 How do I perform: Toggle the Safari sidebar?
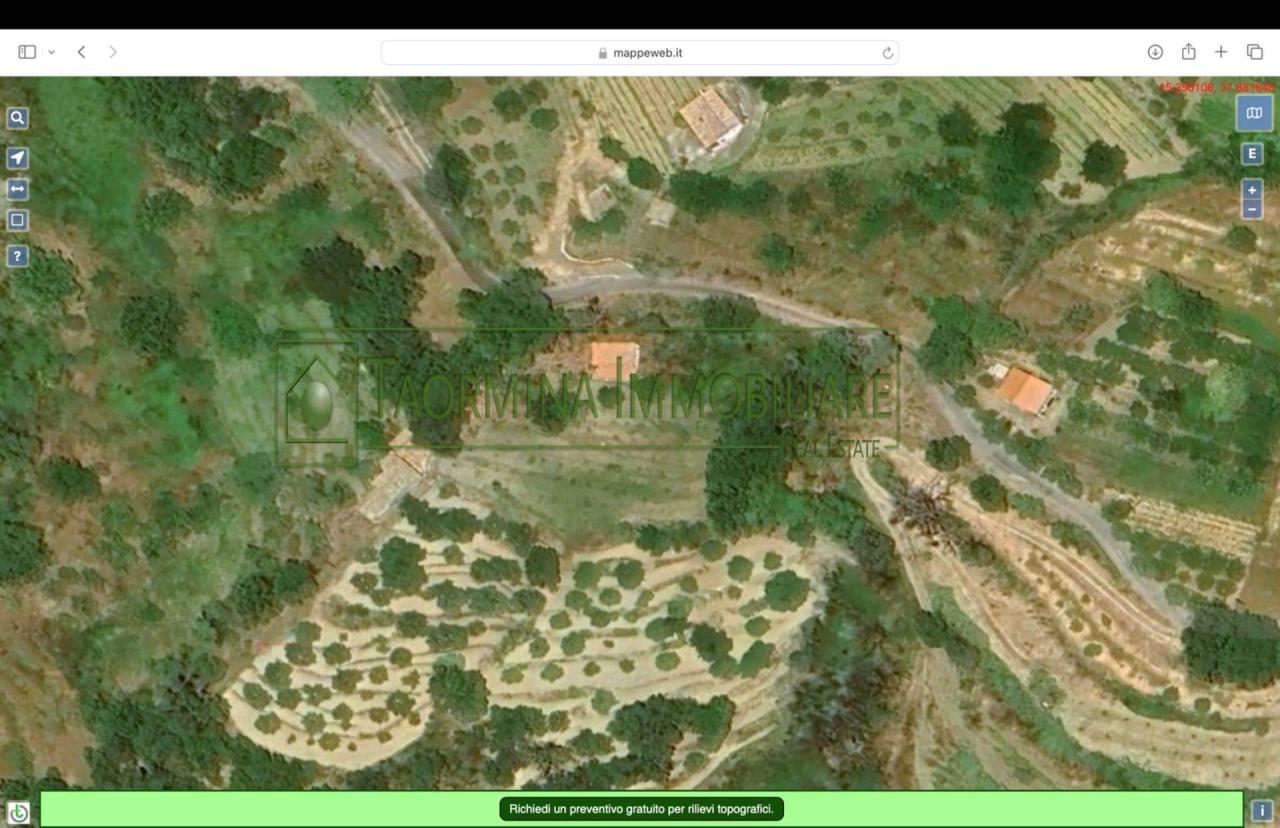[x=26, y=51]
